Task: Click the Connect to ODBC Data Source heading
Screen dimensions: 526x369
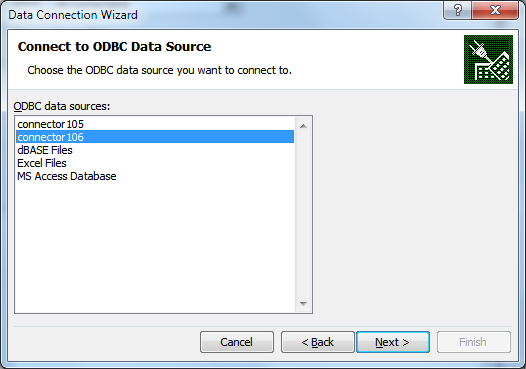Action: click(114, 47)
